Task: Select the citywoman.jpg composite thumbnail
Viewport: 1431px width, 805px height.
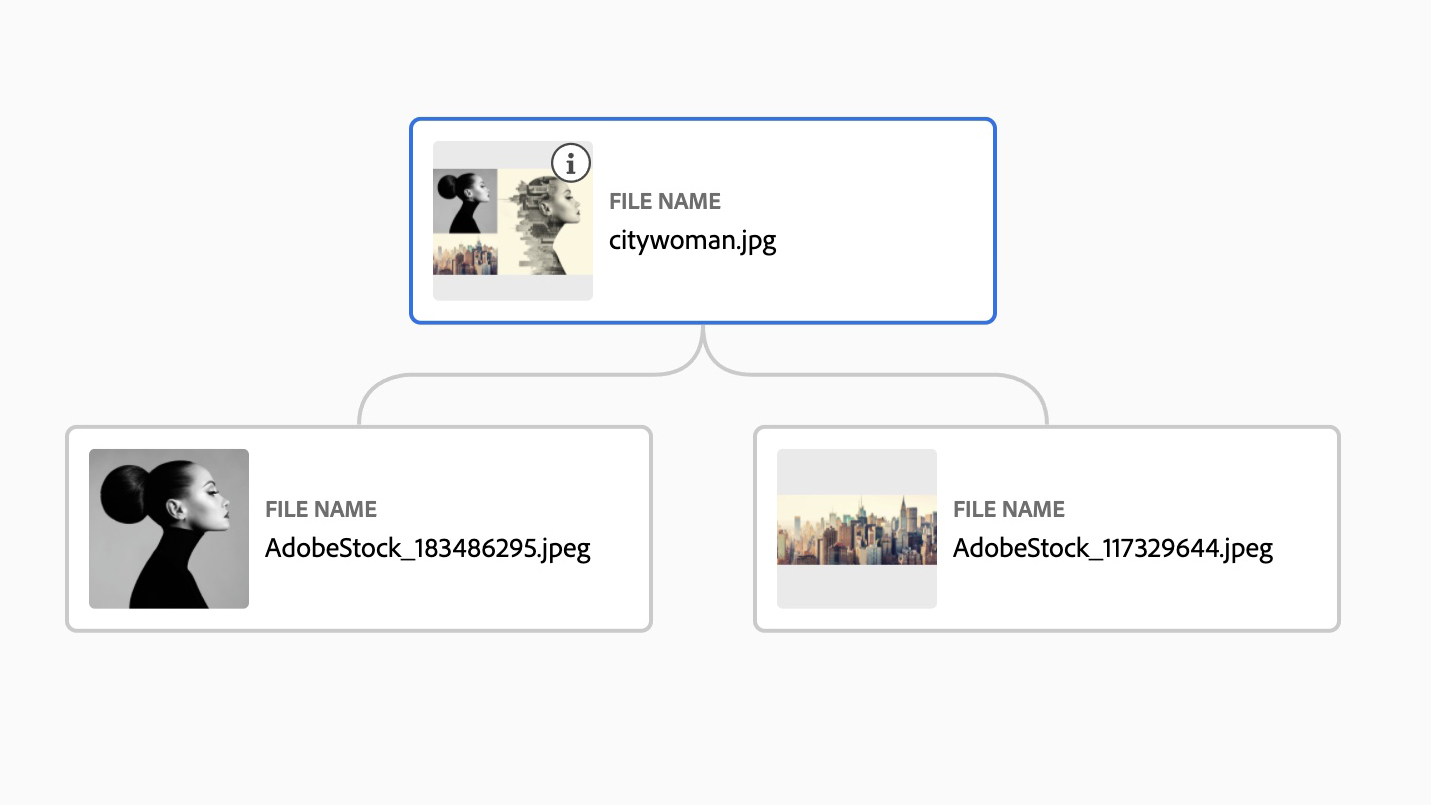Action: point(513,221)
